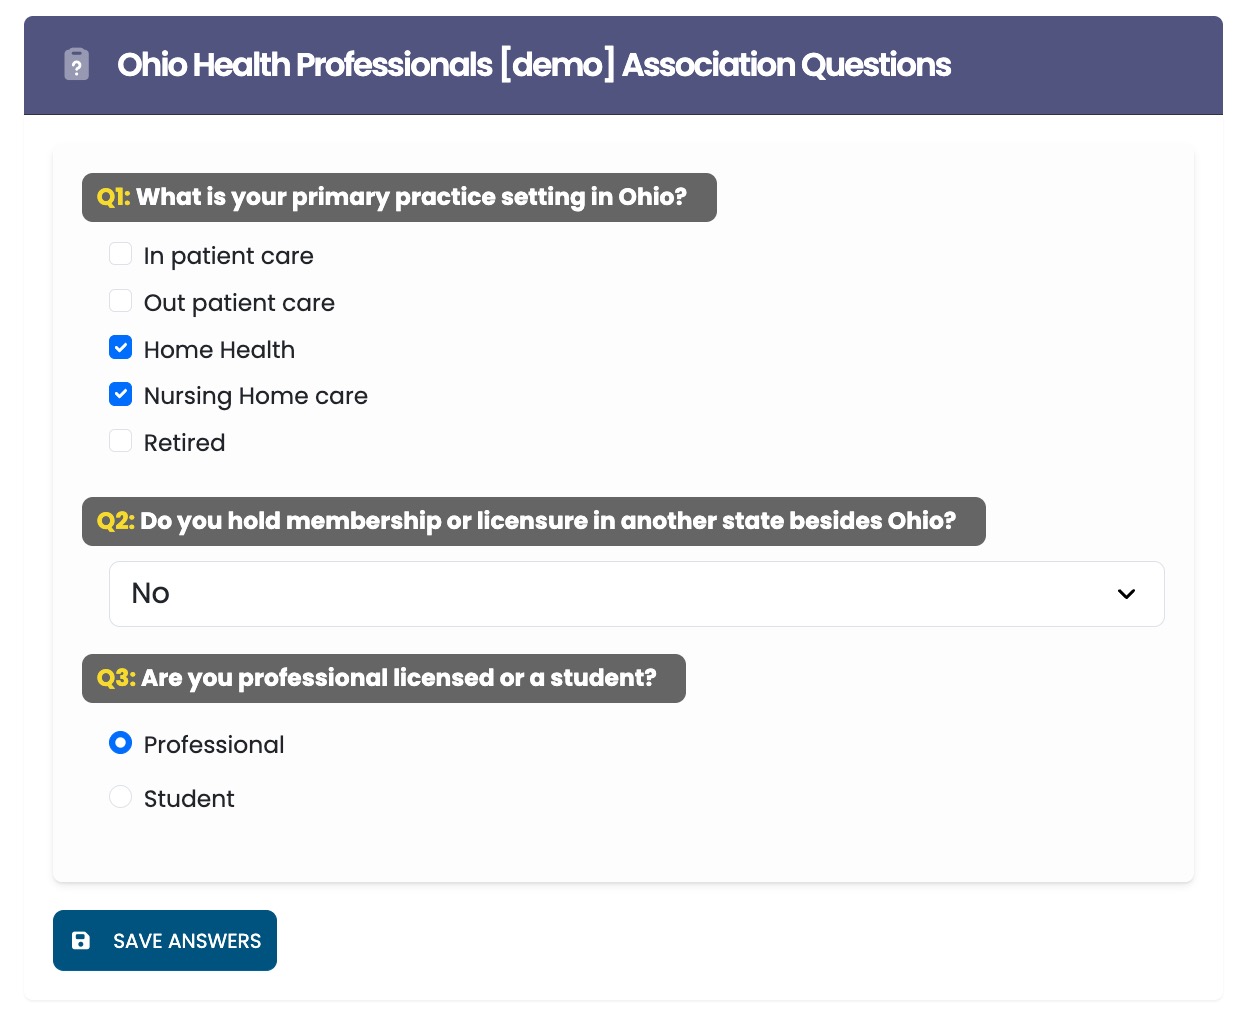The image size is (1254, 1012).
Task: Tick the Retired checkbox
Action: click(121, 441)
